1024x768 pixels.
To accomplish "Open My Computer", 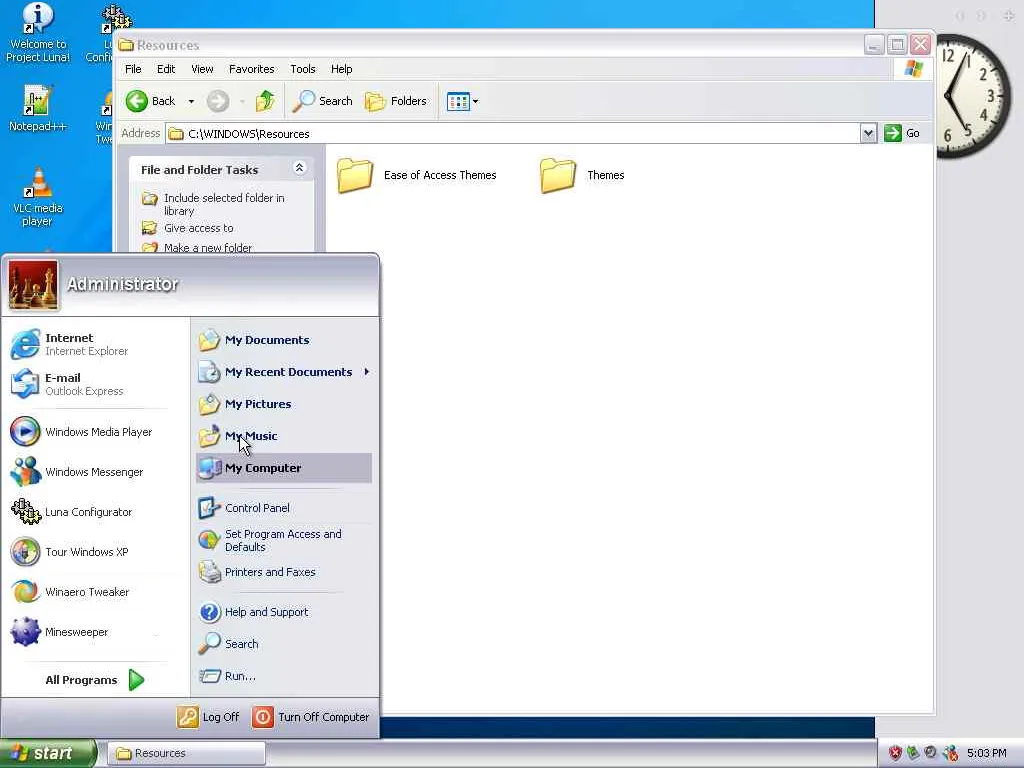I will coord(283,468).
